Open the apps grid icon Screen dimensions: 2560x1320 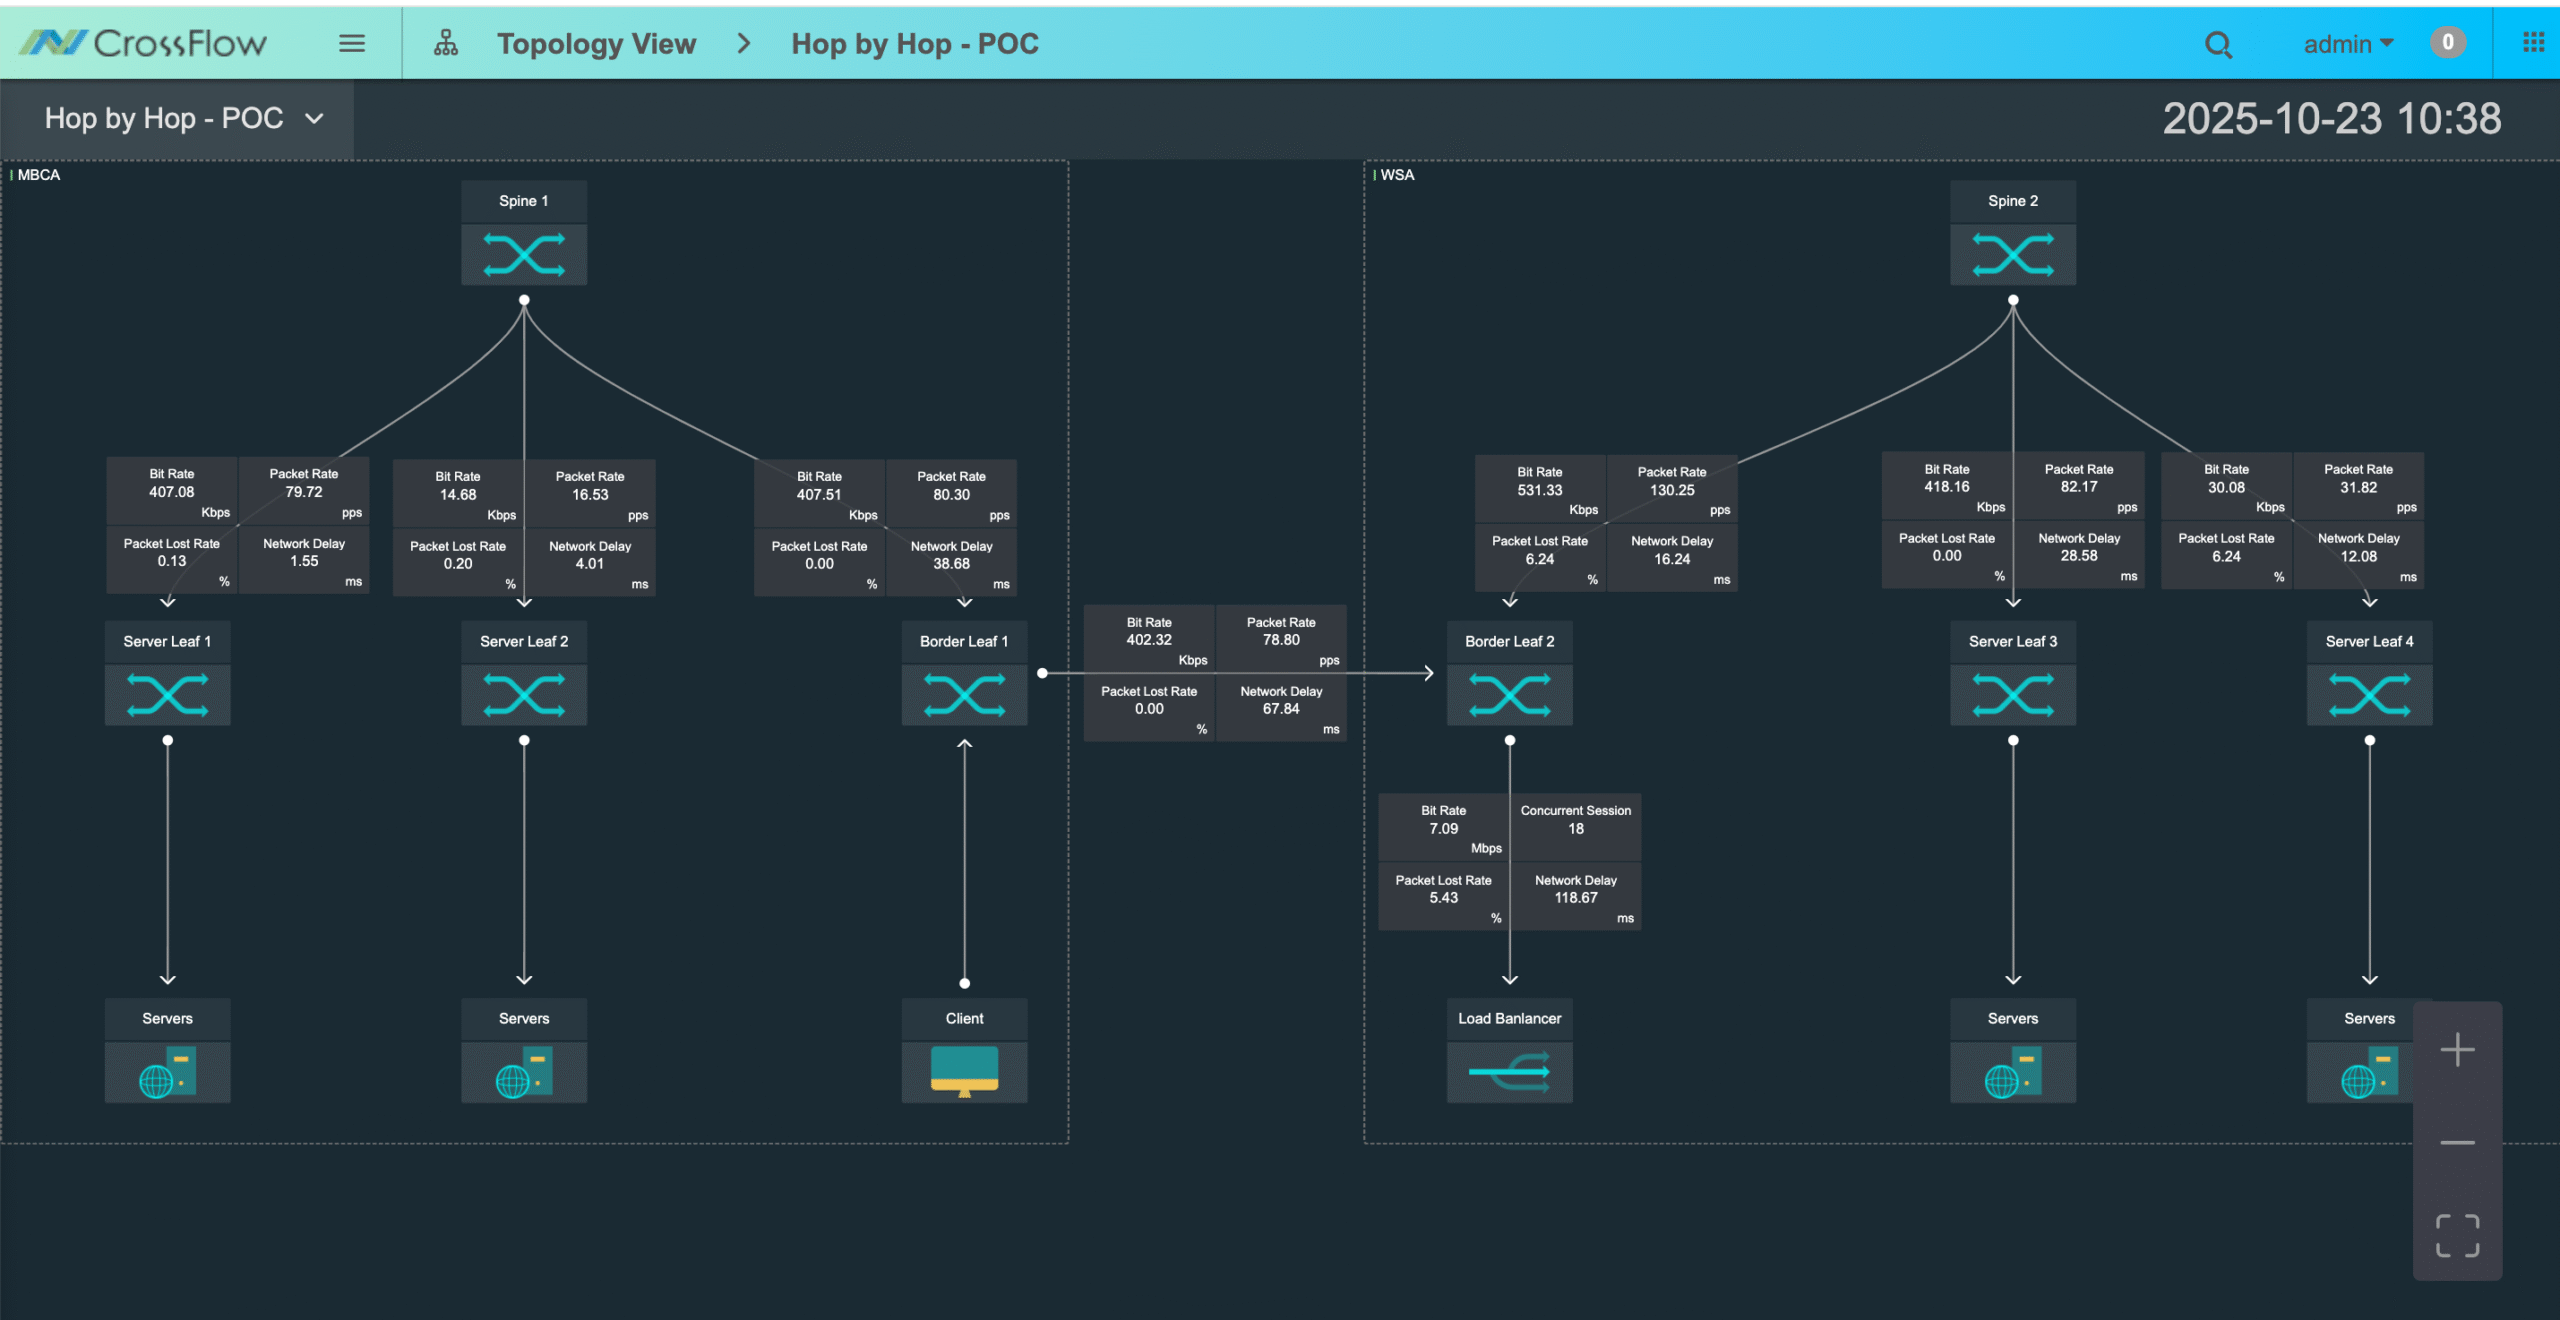point(2533,42)
